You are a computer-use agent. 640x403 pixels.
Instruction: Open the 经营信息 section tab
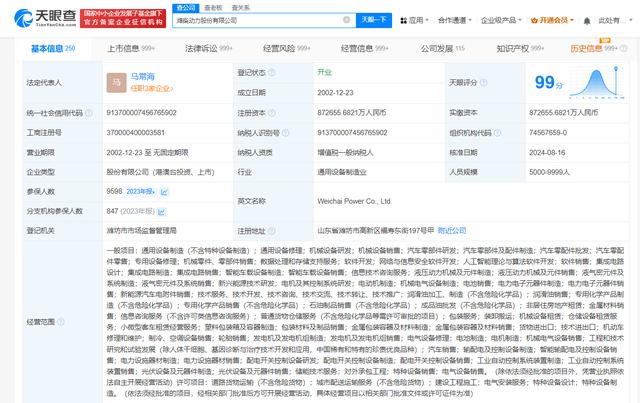tap(364, 48)
